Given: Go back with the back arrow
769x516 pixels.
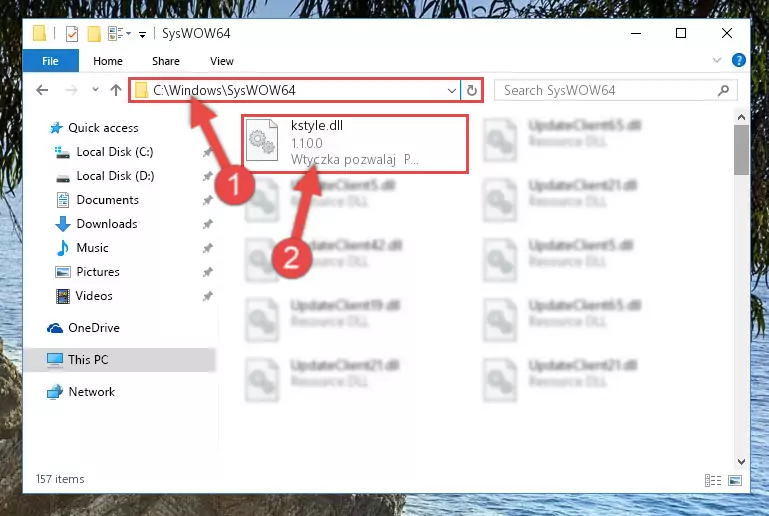Looking at the screenshot, I should [x=42, y=90].
